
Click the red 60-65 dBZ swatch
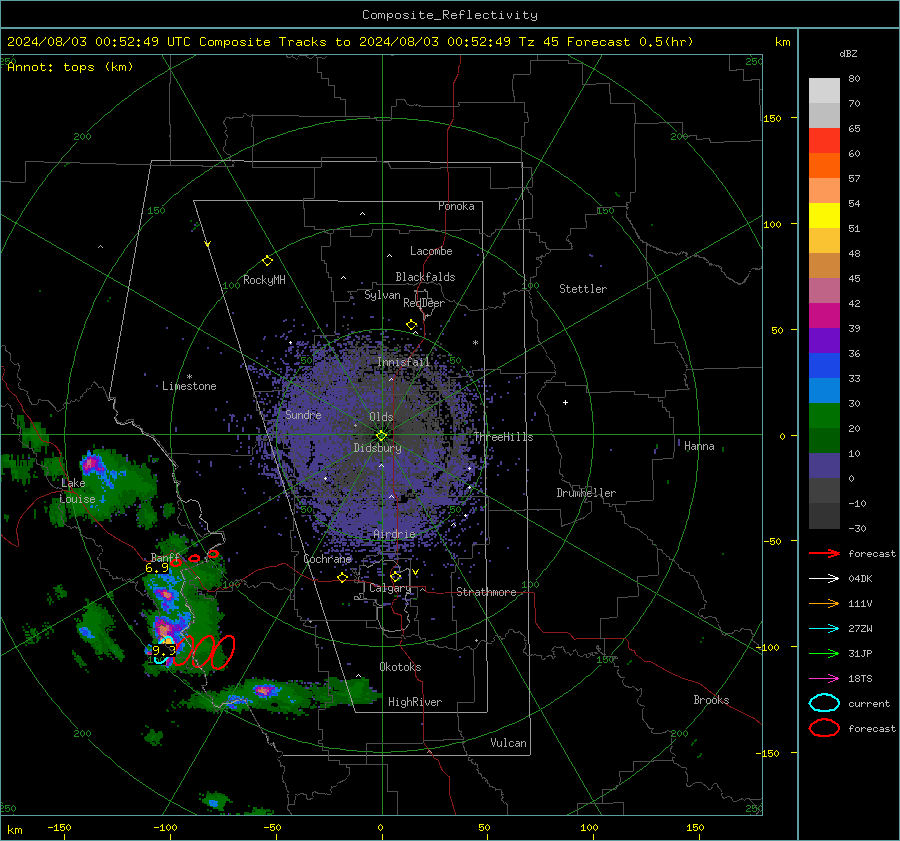pyautogui.click(x=824, y=141)
